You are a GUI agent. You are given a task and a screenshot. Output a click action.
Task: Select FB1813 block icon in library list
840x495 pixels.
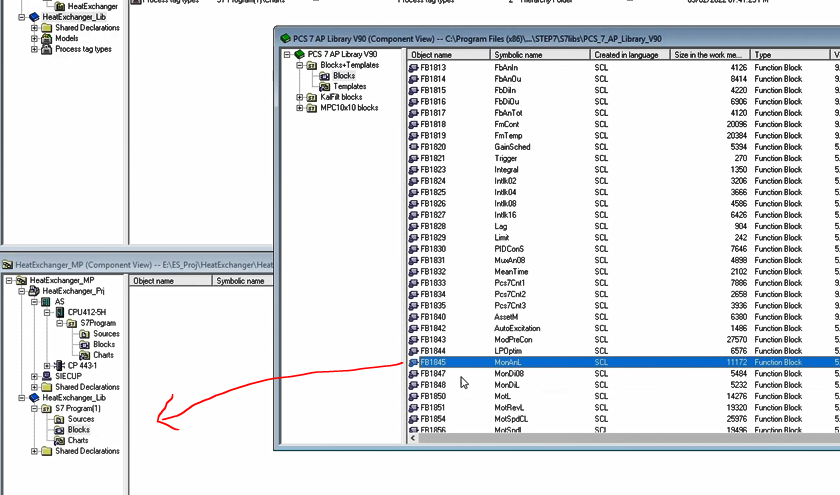pyautogui.click(x=414, y=68)
